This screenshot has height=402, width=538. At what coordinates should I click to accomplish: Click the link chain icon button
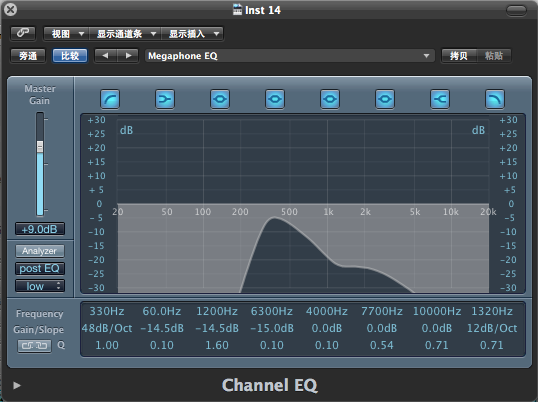coord(23,33)
